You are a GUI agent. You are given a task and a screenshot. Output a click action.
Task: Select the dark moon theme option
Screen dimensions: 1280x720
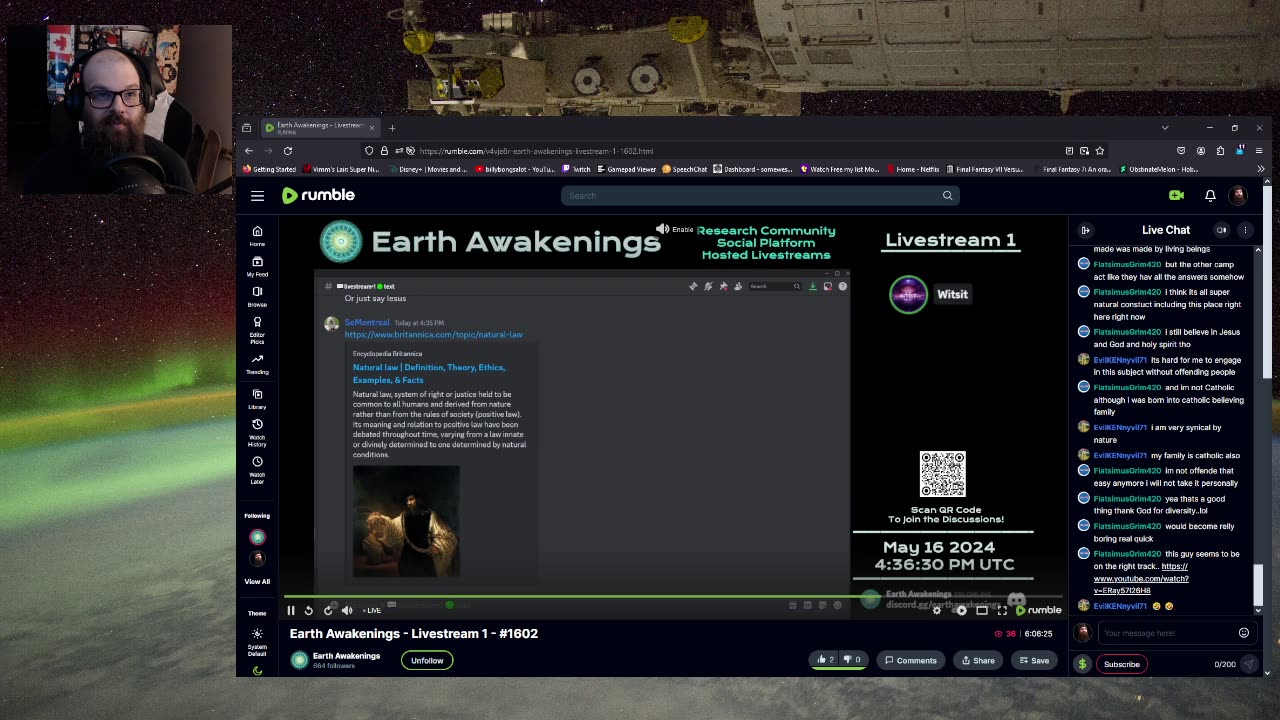point(257,670)
